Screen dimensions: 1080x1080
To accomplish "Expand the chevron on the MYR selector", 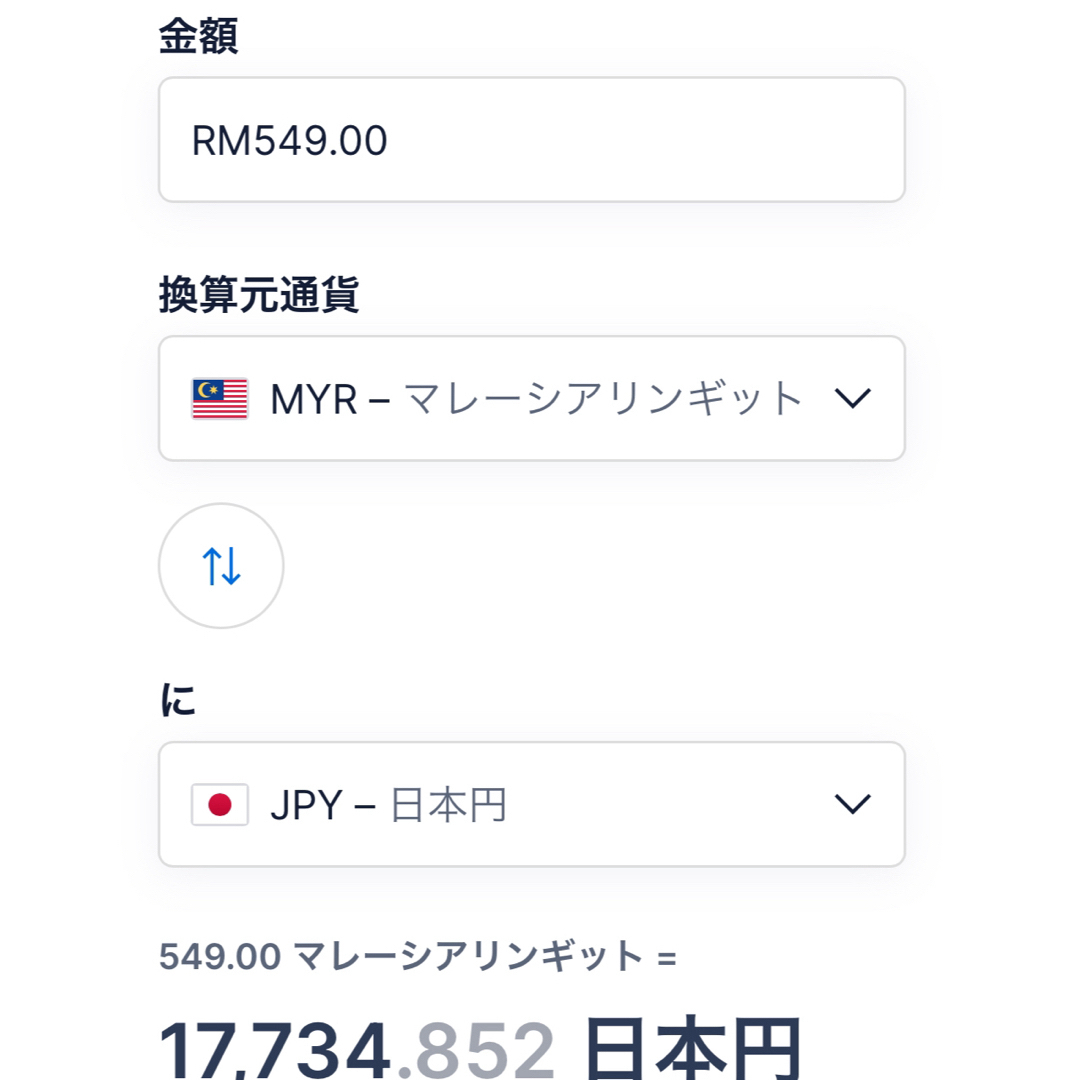I will pos(853,398).
